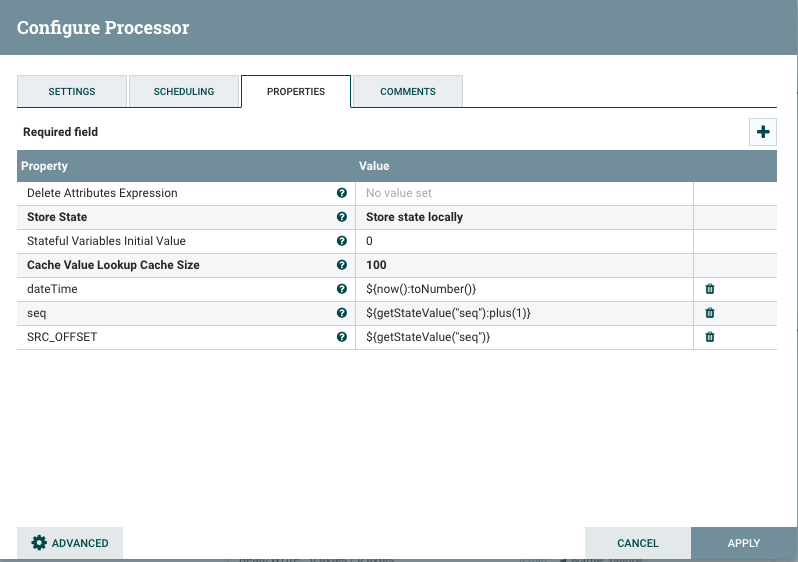The width and height of the screenshot is (798, 562).
Task: Cancel the processor configuration
Action: coord(637,543)
